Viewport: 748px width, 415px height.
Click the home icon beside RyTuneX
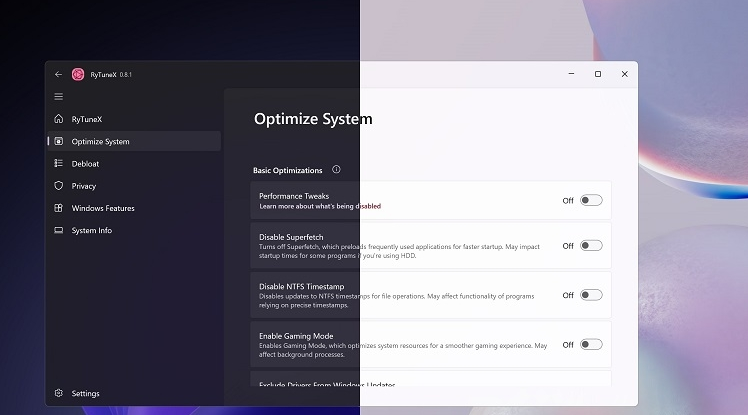[59, 119]
